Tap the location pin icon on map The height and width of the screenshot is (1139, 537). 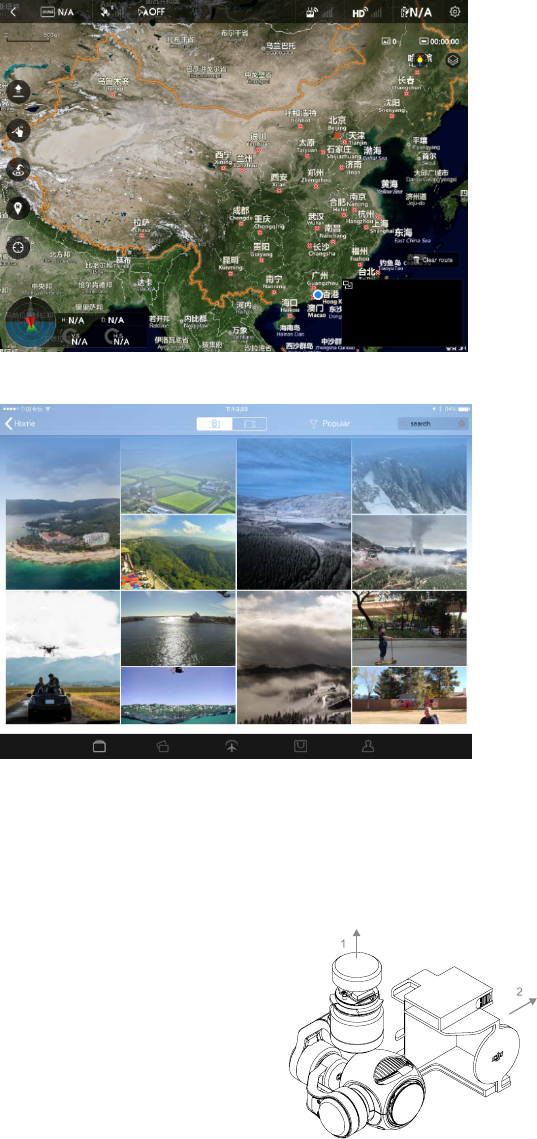tap(18, 208)
